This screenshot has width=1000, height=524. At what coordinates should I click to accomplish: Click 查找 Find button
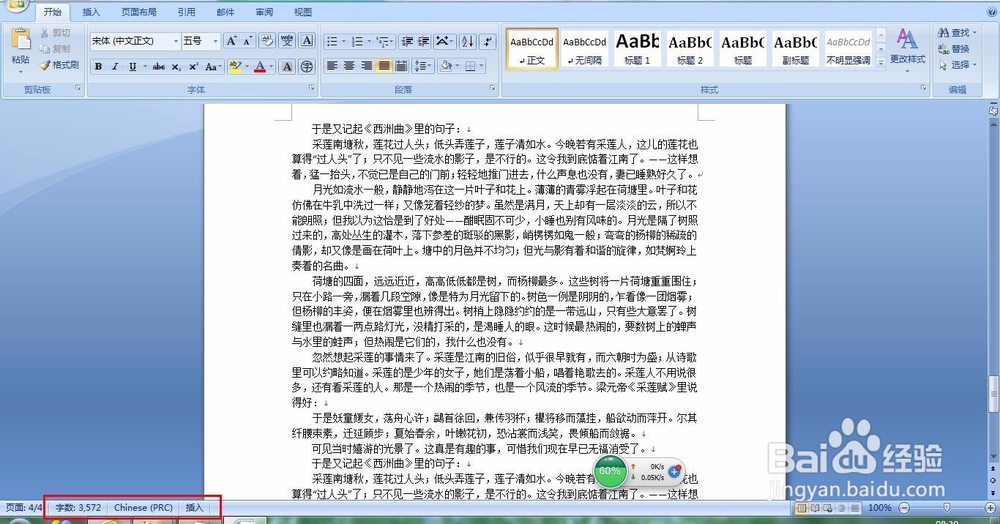pos(958,33)
